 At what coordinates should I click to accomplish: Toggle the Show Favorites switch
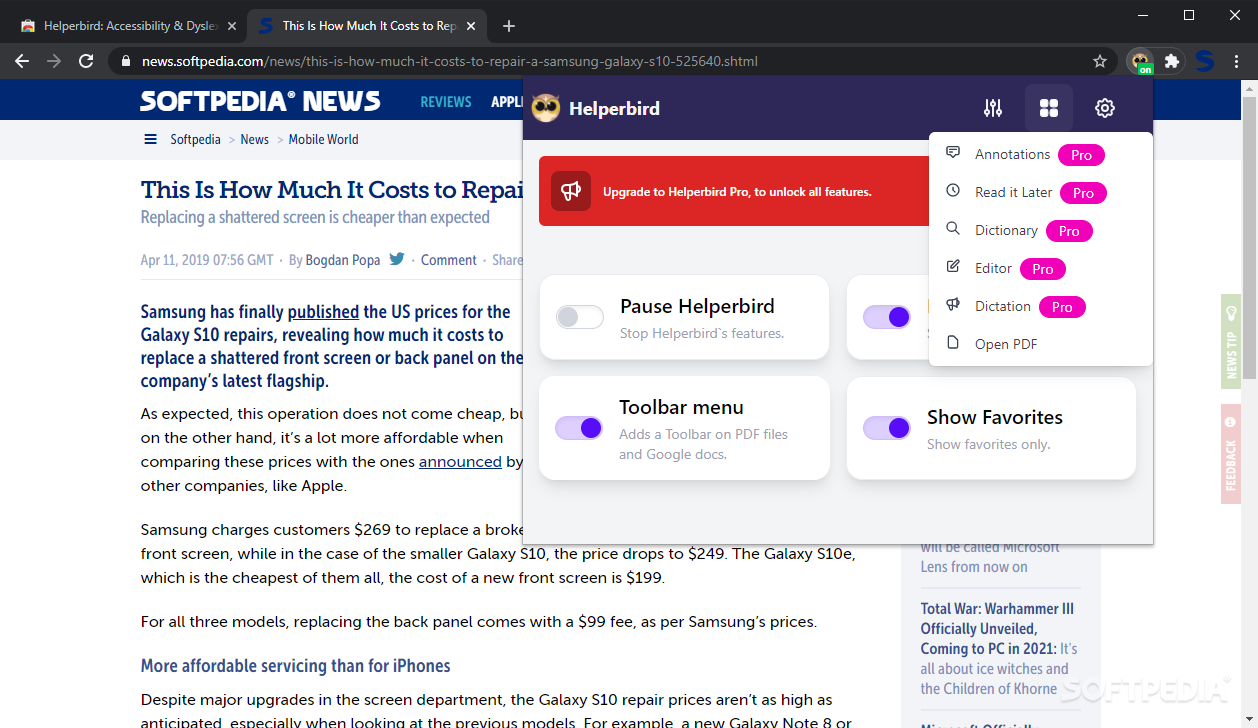tap(887, 428)
